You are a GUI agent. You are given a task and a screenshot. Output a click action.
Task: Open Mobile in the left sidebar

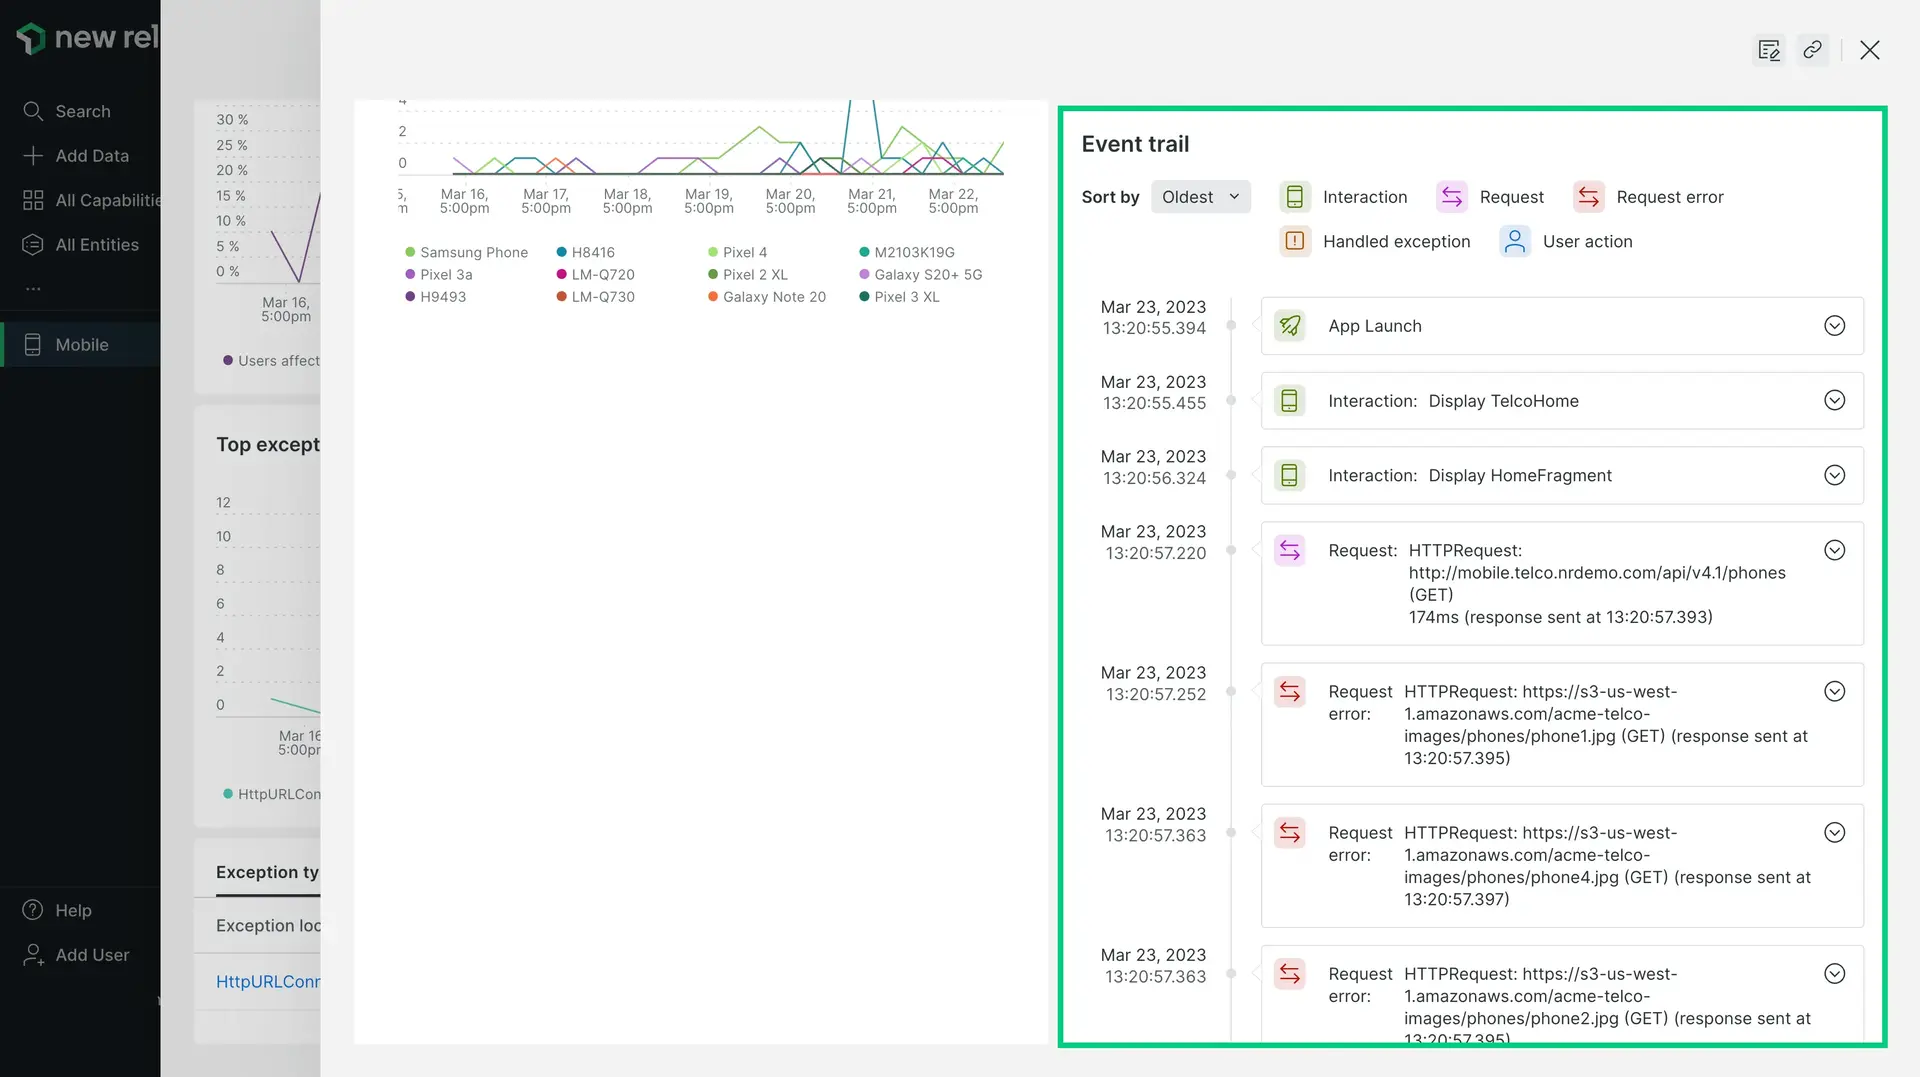pos(81,345)
